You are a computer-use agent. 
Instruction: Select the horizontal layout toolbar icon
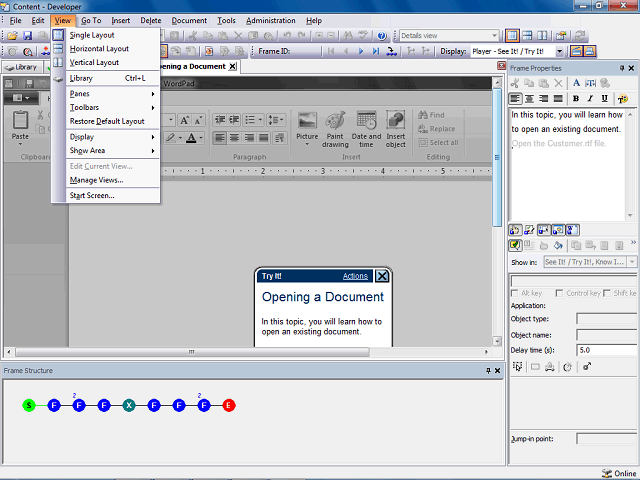[527, 36]
